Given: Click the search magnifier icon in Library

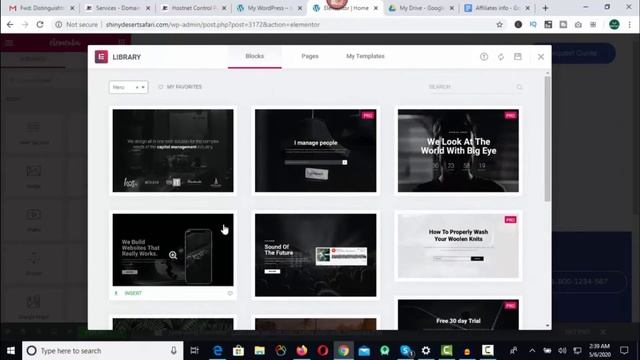Looking at the screenshot, I should click(519, 87).
